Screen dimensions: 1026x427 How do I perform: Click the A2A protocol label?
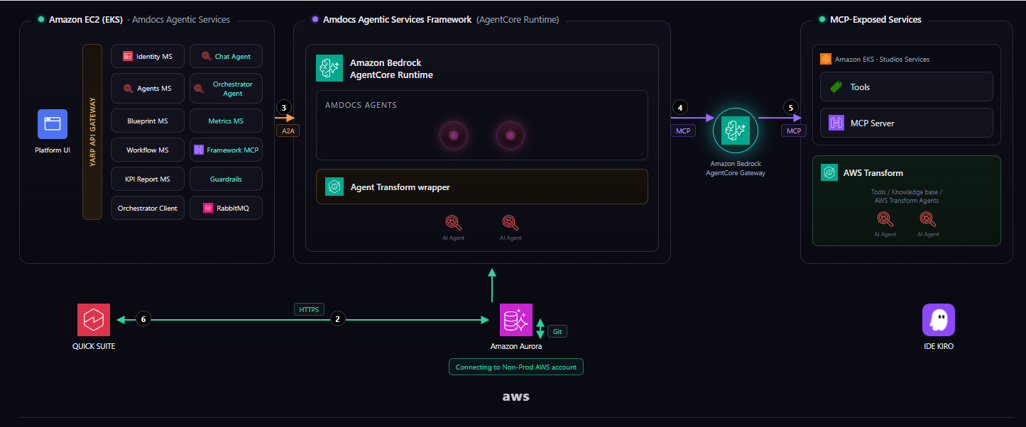(x=287, y=129)
